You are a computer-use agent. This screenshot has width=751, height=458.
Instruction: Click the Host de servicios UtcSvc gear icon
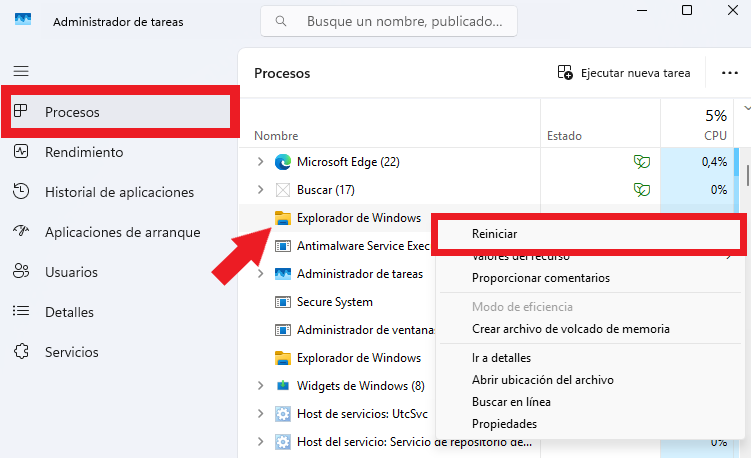pyautogui.click(x=283, y=414)
